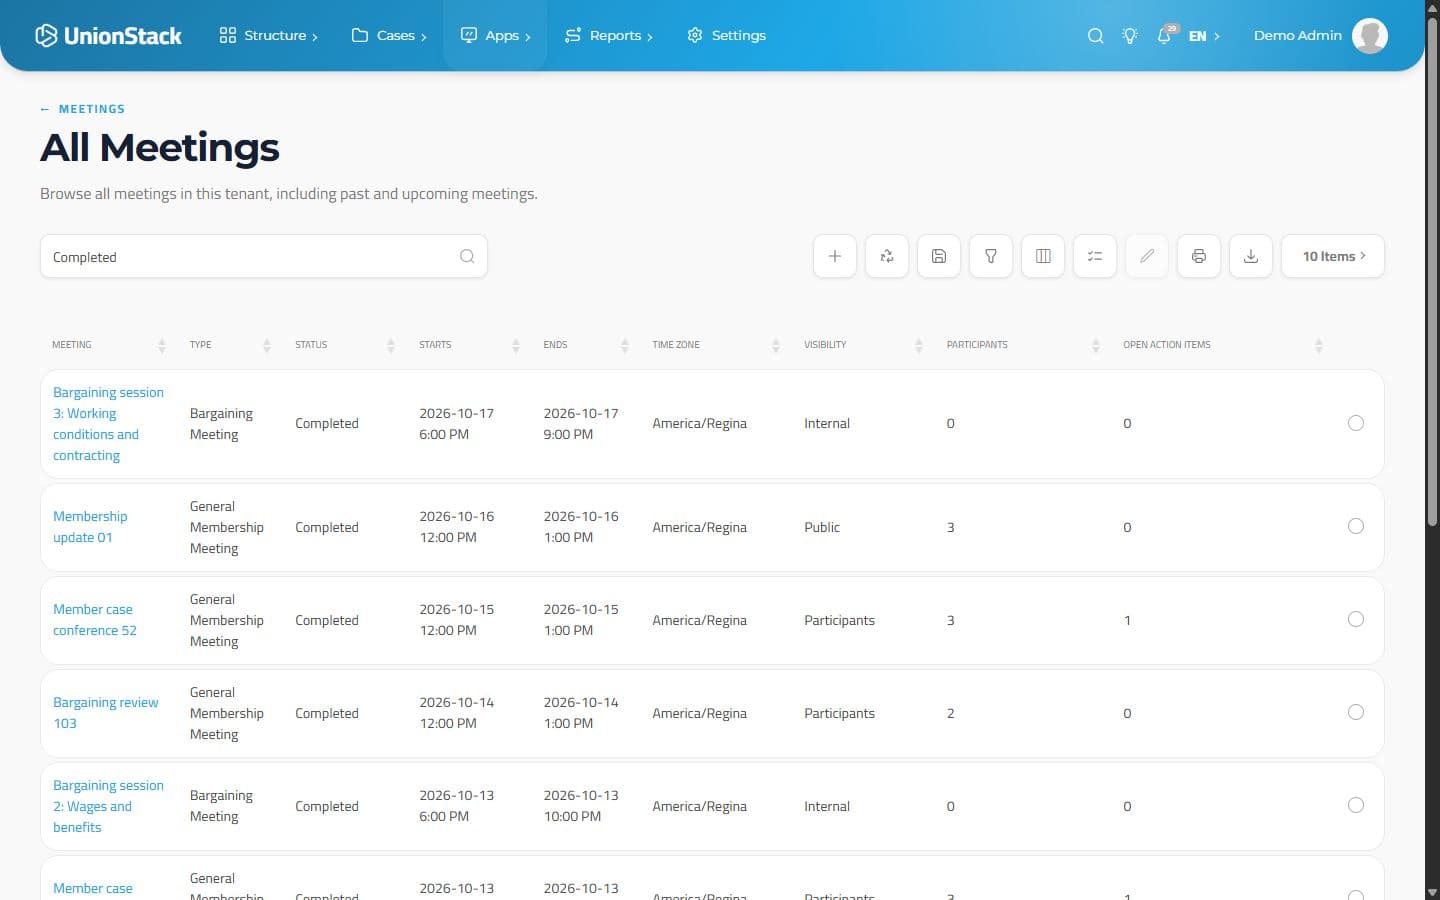Image resolution: width=1440 pixels, height=900 pixels.
Task: Click the save view floppy disk icon
Action: click(939, 256)
